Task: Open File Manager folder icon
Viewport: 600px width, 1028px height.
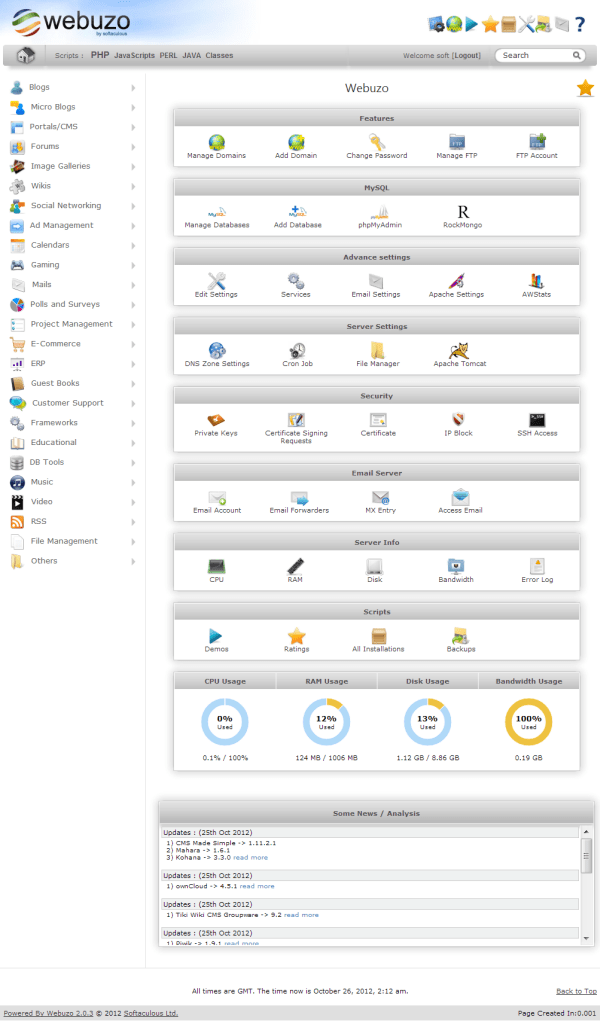Action: (x=378, y=350)
